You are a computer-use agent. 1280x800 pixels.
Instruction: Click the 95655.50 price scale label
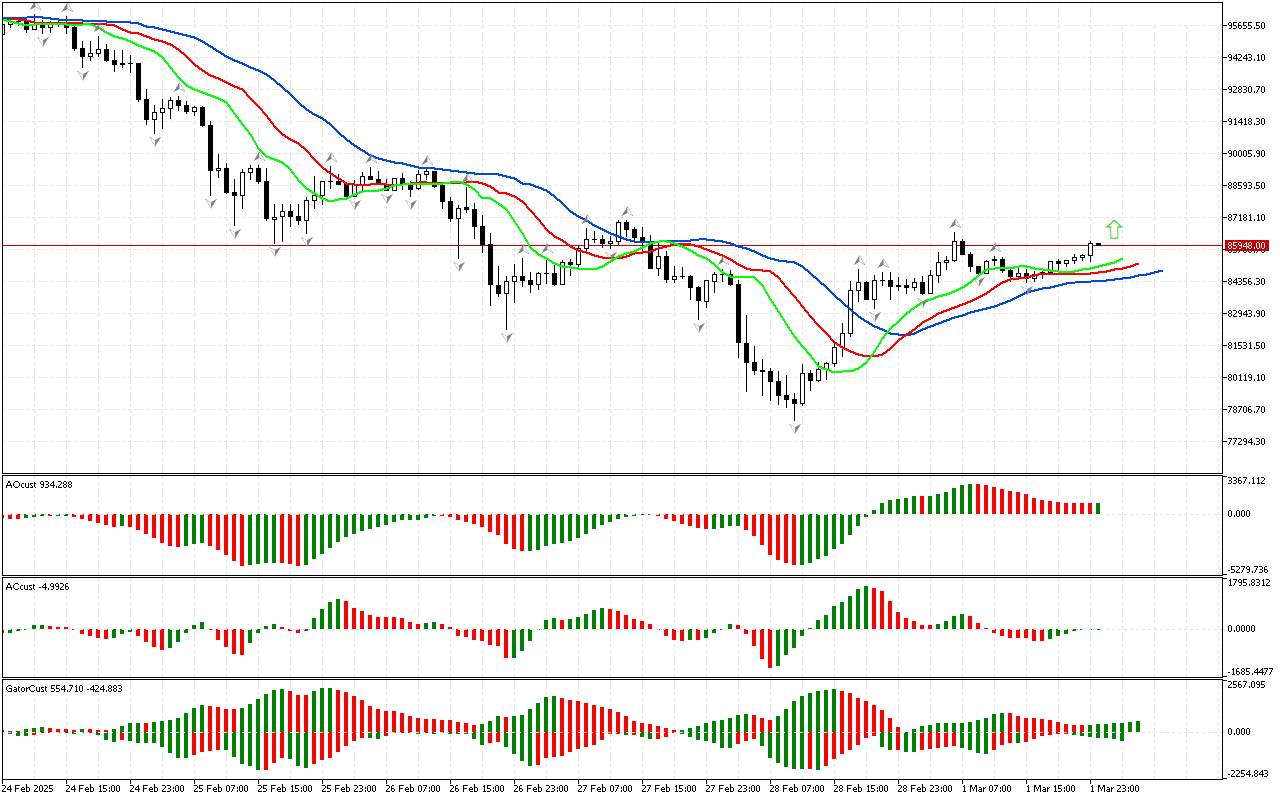click(1246, 26)
